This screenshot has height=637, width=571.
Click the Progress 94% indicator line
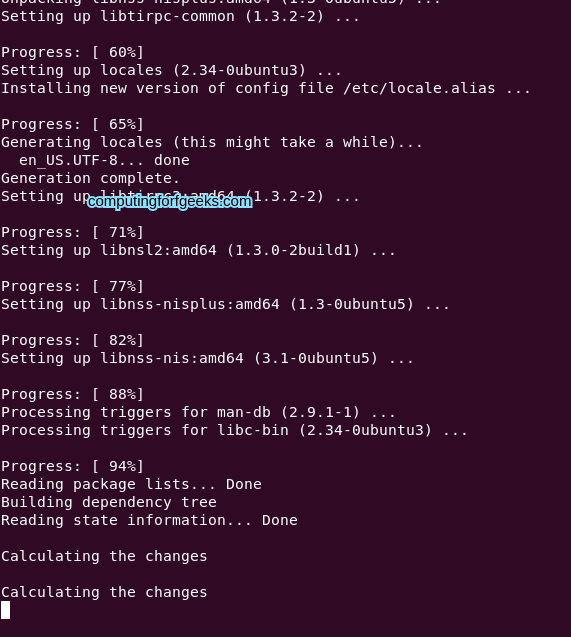(x=72, y=466)
